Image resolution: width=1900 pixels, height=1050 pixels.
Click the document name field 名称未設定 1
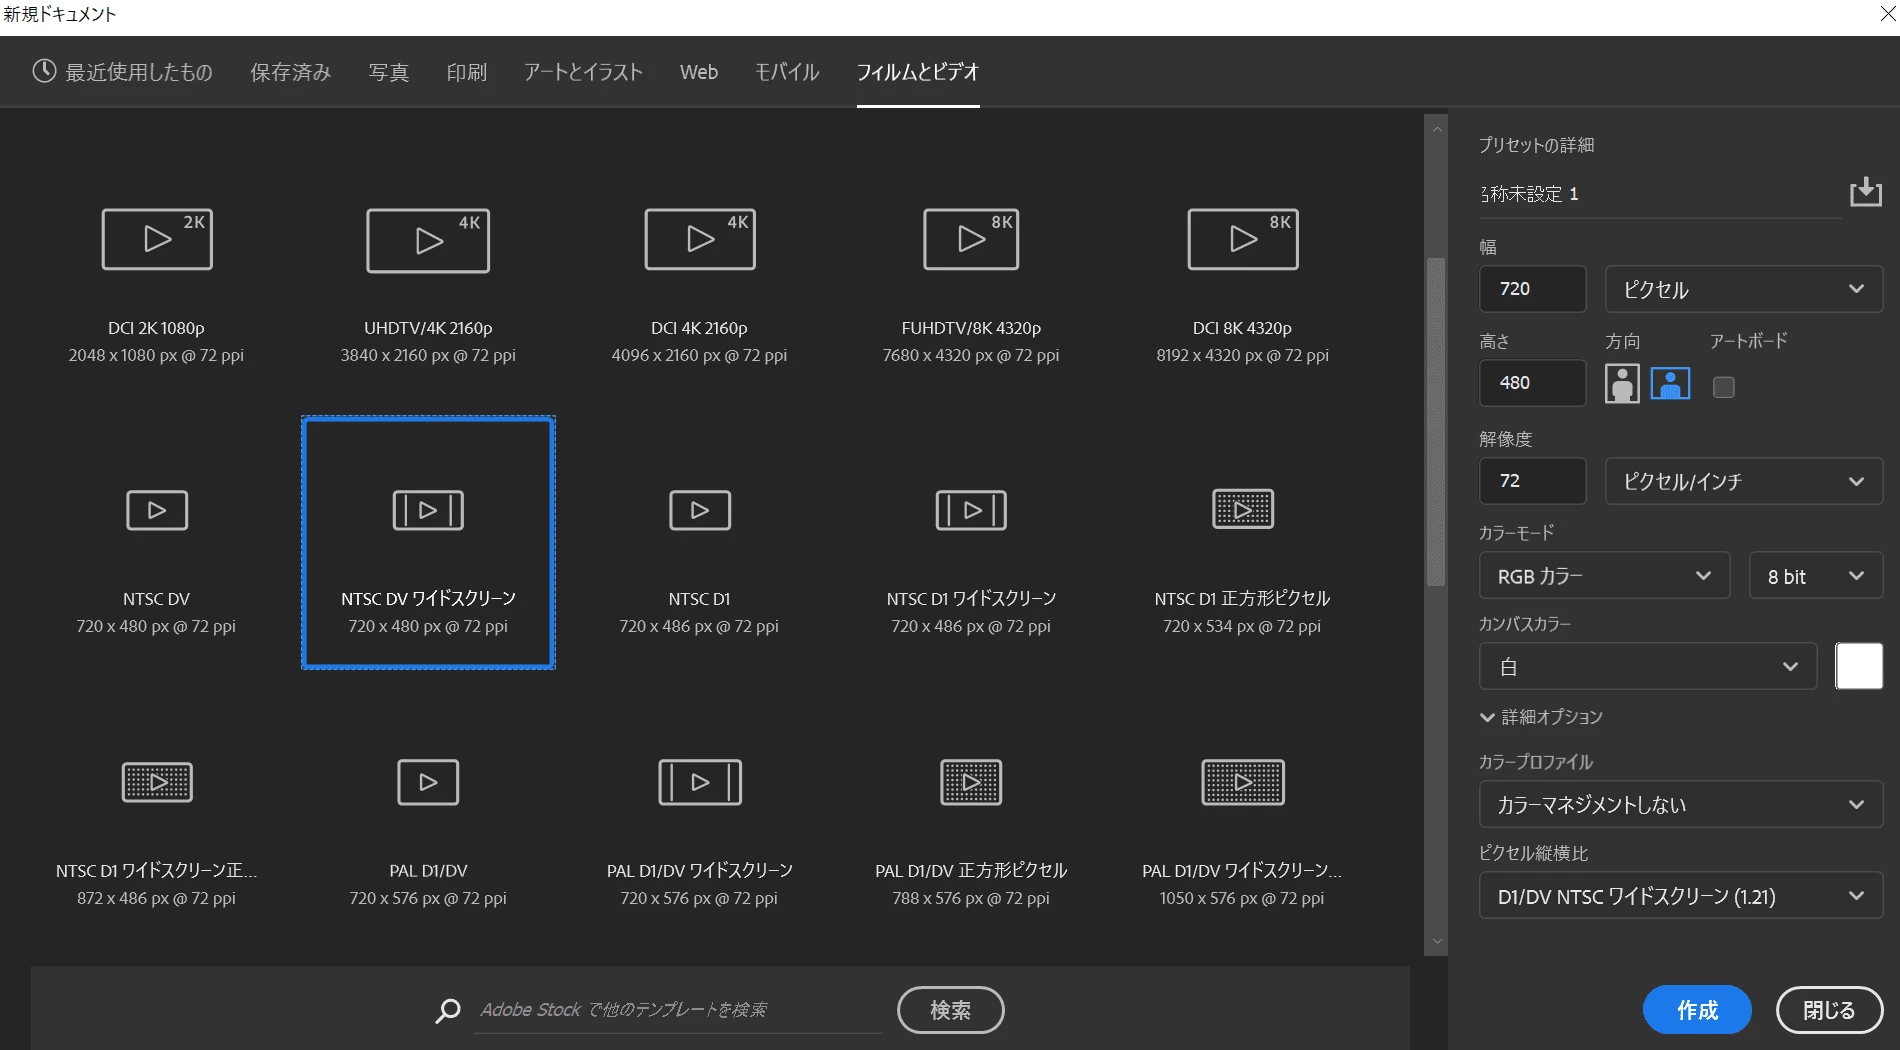1660,194
